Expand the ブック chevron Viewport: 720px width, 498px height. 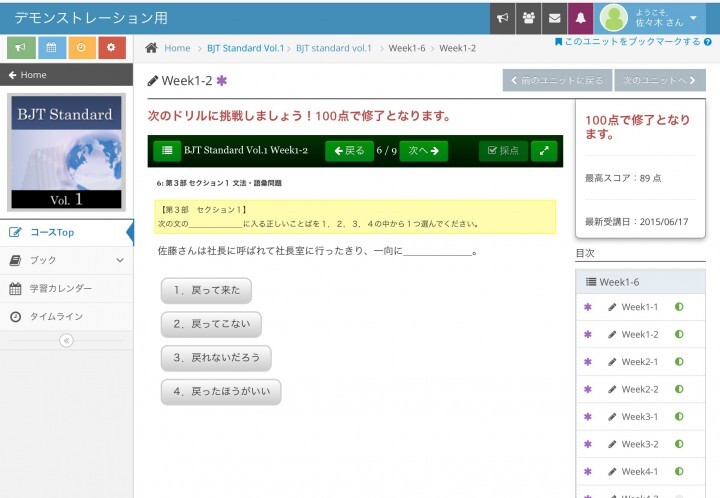120,260
